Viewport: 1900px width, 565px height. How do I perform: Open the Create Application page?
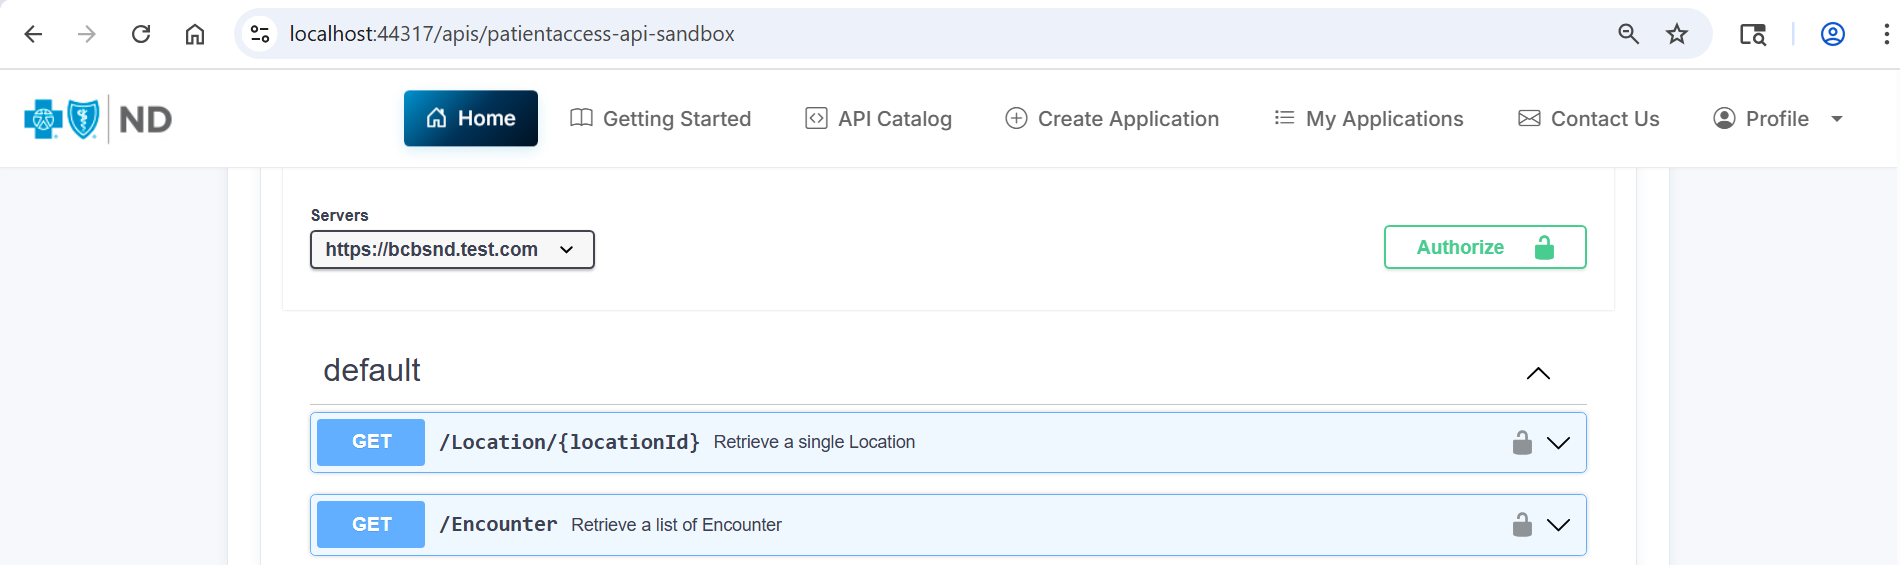1112,119
